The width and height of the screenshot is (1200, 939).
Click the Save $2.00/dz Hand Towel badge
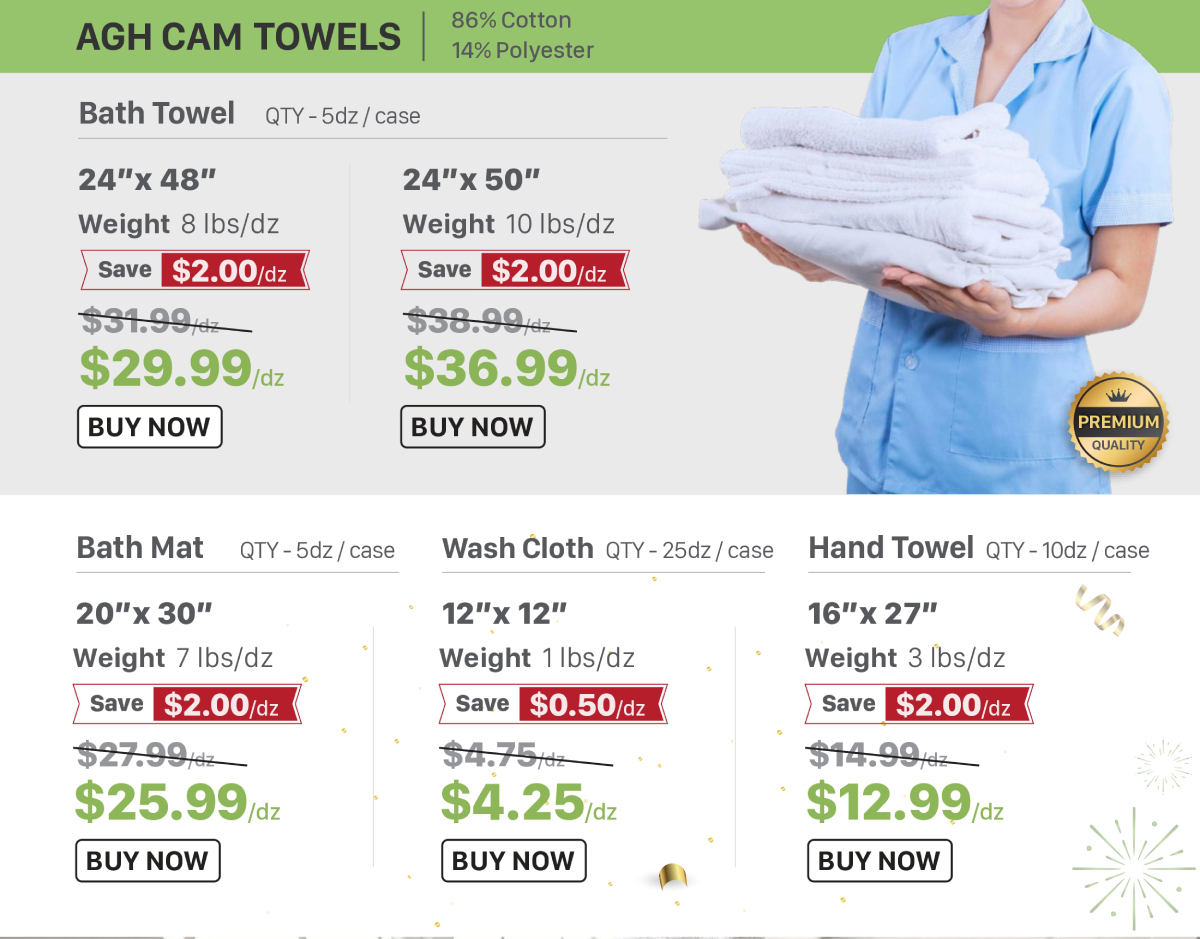pos(918,704)
